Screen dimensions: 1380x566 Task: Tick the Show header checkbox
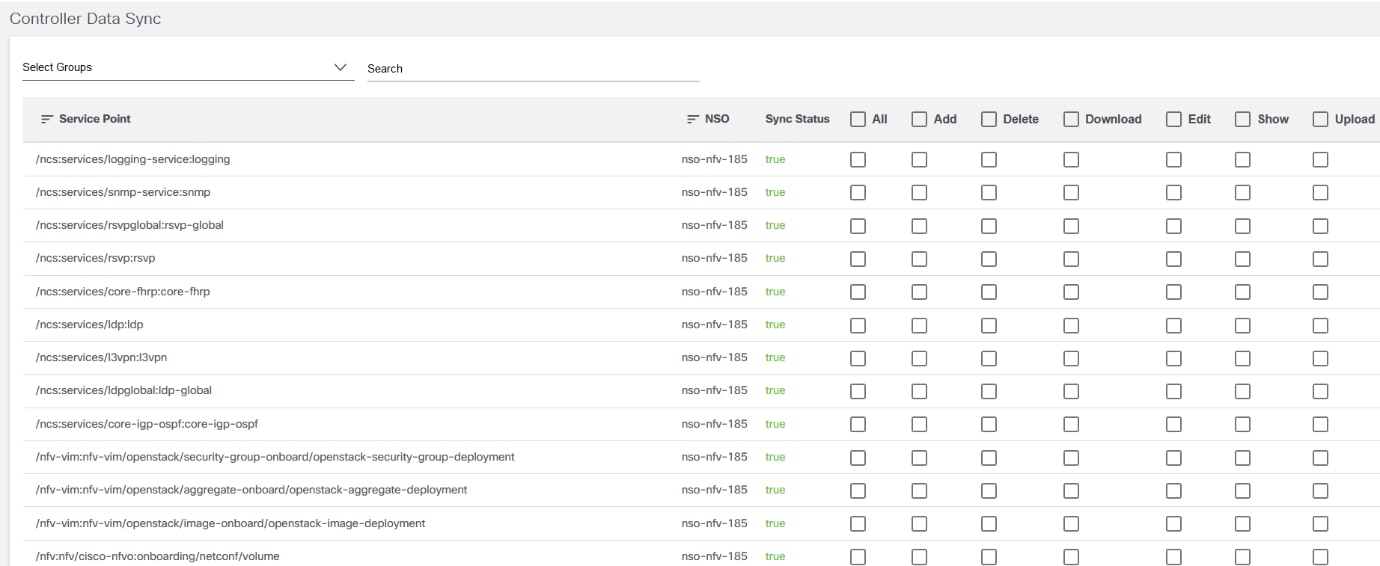1243,119
